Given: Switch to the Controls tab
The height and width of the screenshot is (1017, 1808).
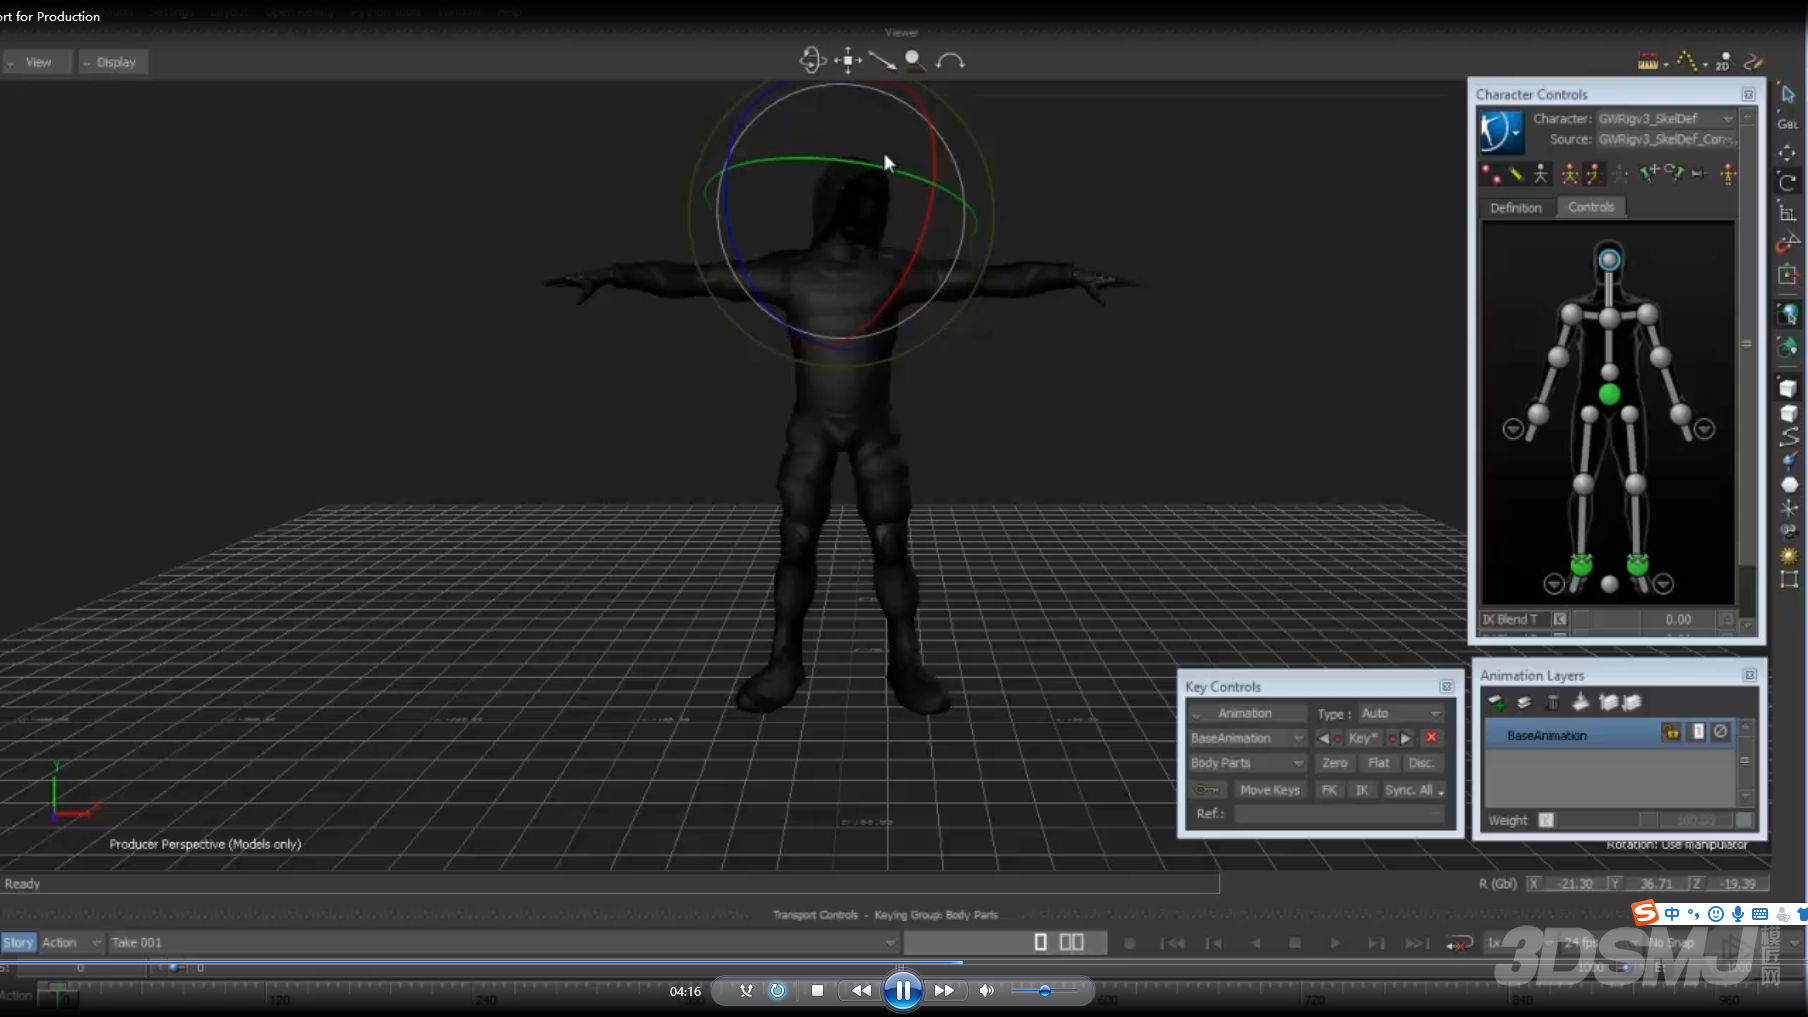Looking at the screenshot, I should pos(1591,207).
